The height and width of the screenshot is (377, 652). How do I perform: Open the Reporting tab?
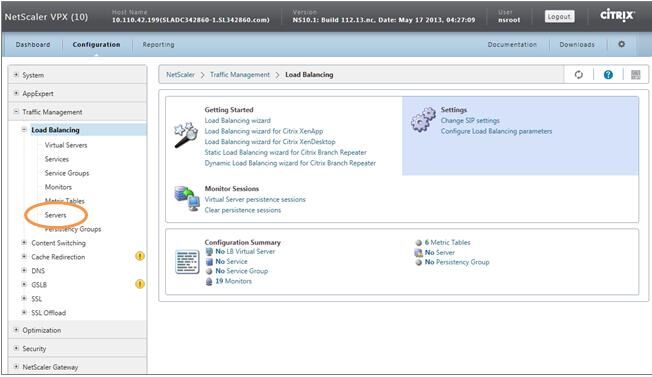coord(158,44)
